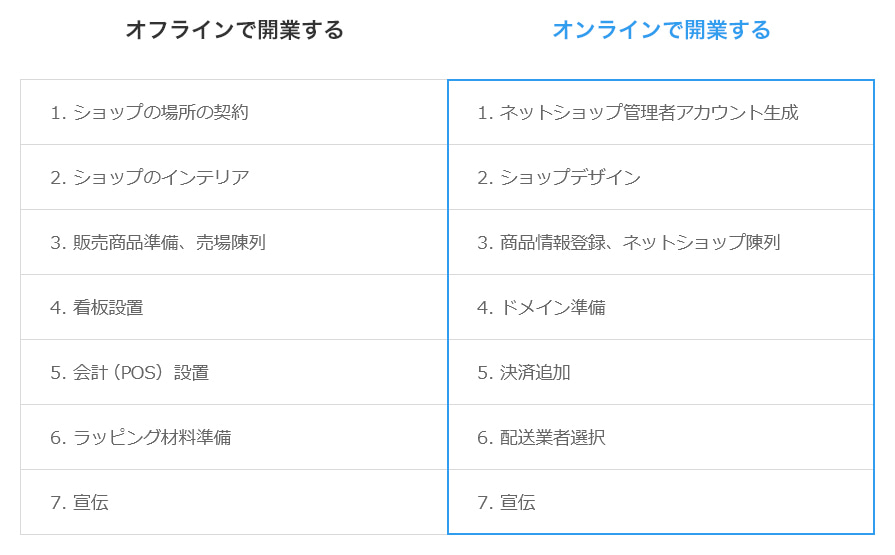Click the online column 宣伝 row
The height and width of the screenshot is (555, 895).
point(661,502)
